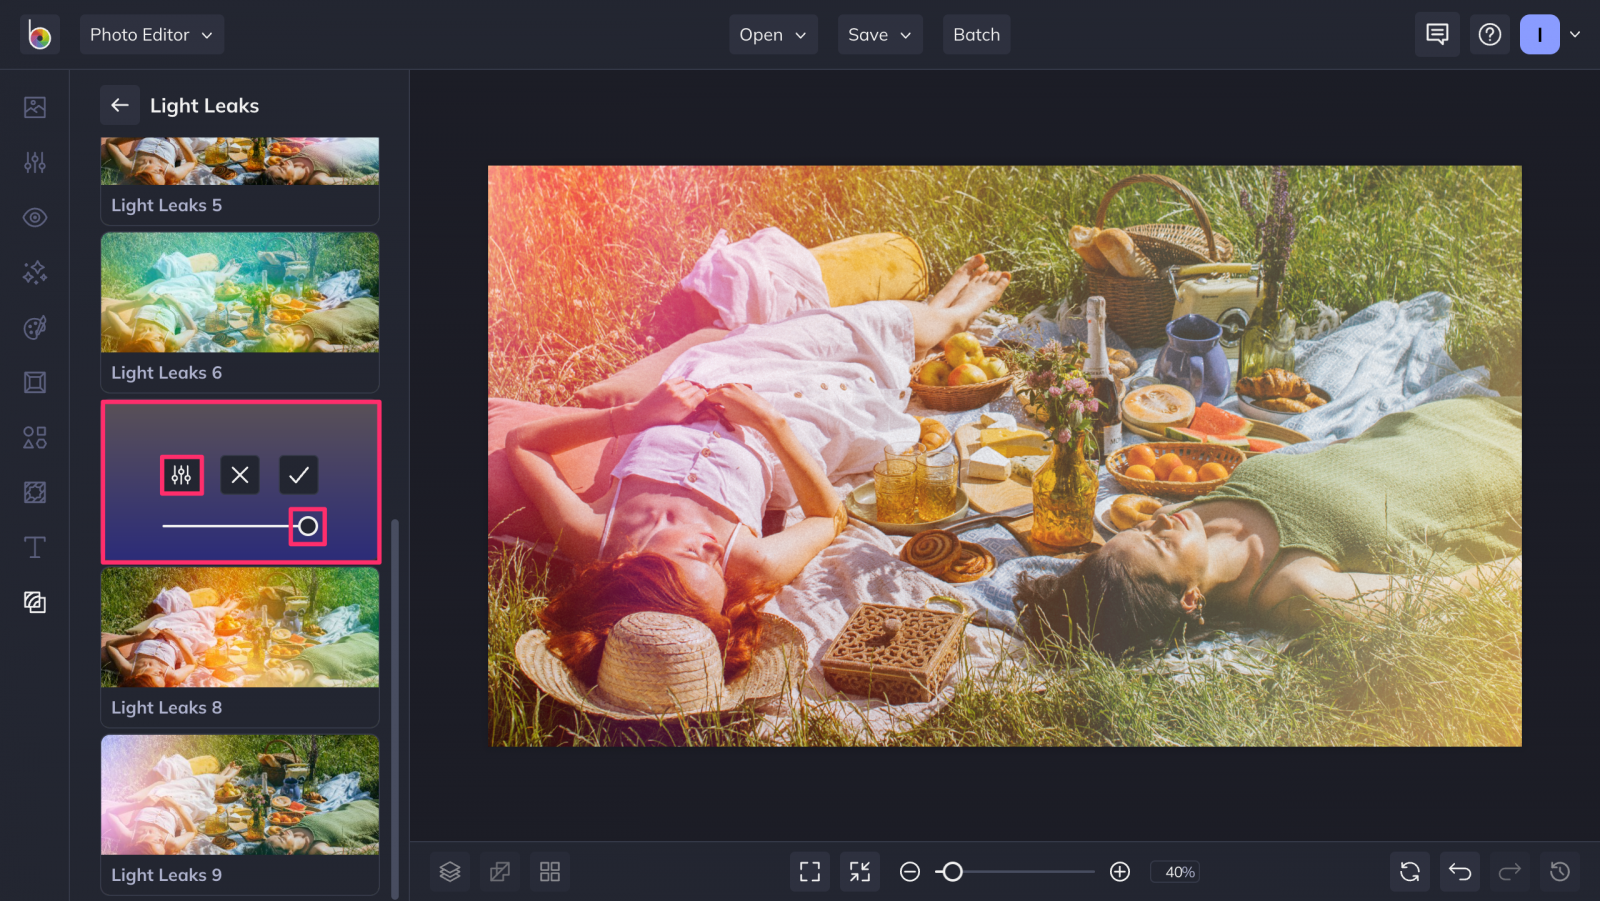Select the Text tool in sidebar

tap(34, 547)
